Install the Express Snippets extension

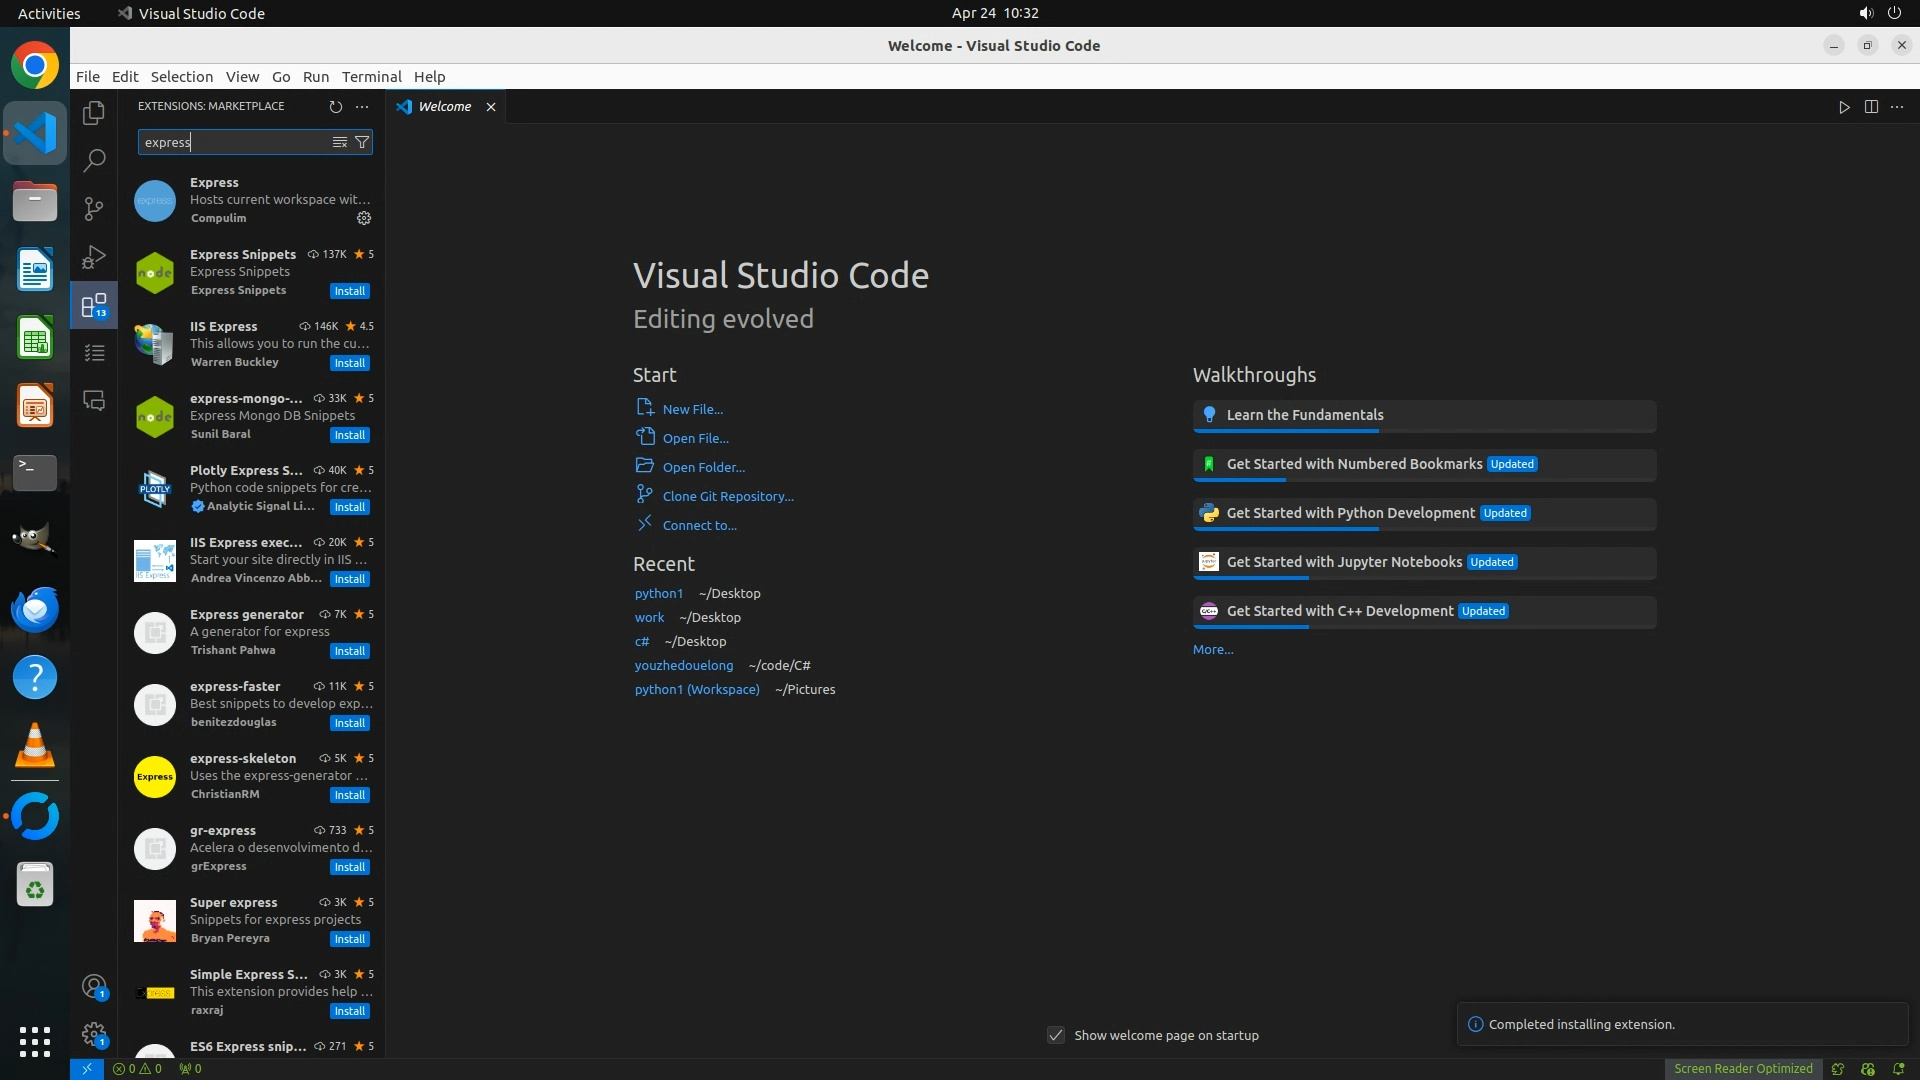350,291
